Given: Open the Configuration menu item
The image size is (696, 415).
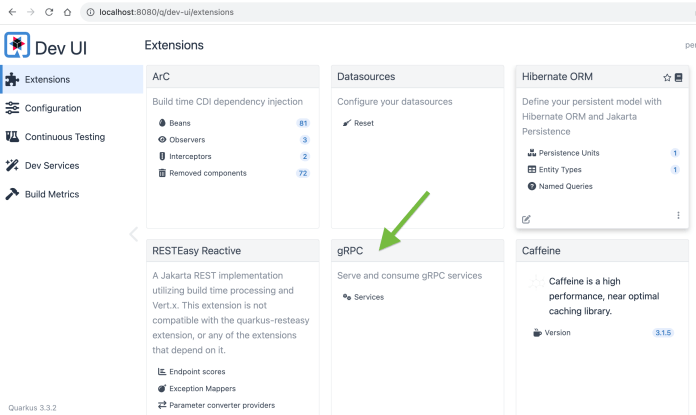Looking at the screenshot, I should pos(52,108).
